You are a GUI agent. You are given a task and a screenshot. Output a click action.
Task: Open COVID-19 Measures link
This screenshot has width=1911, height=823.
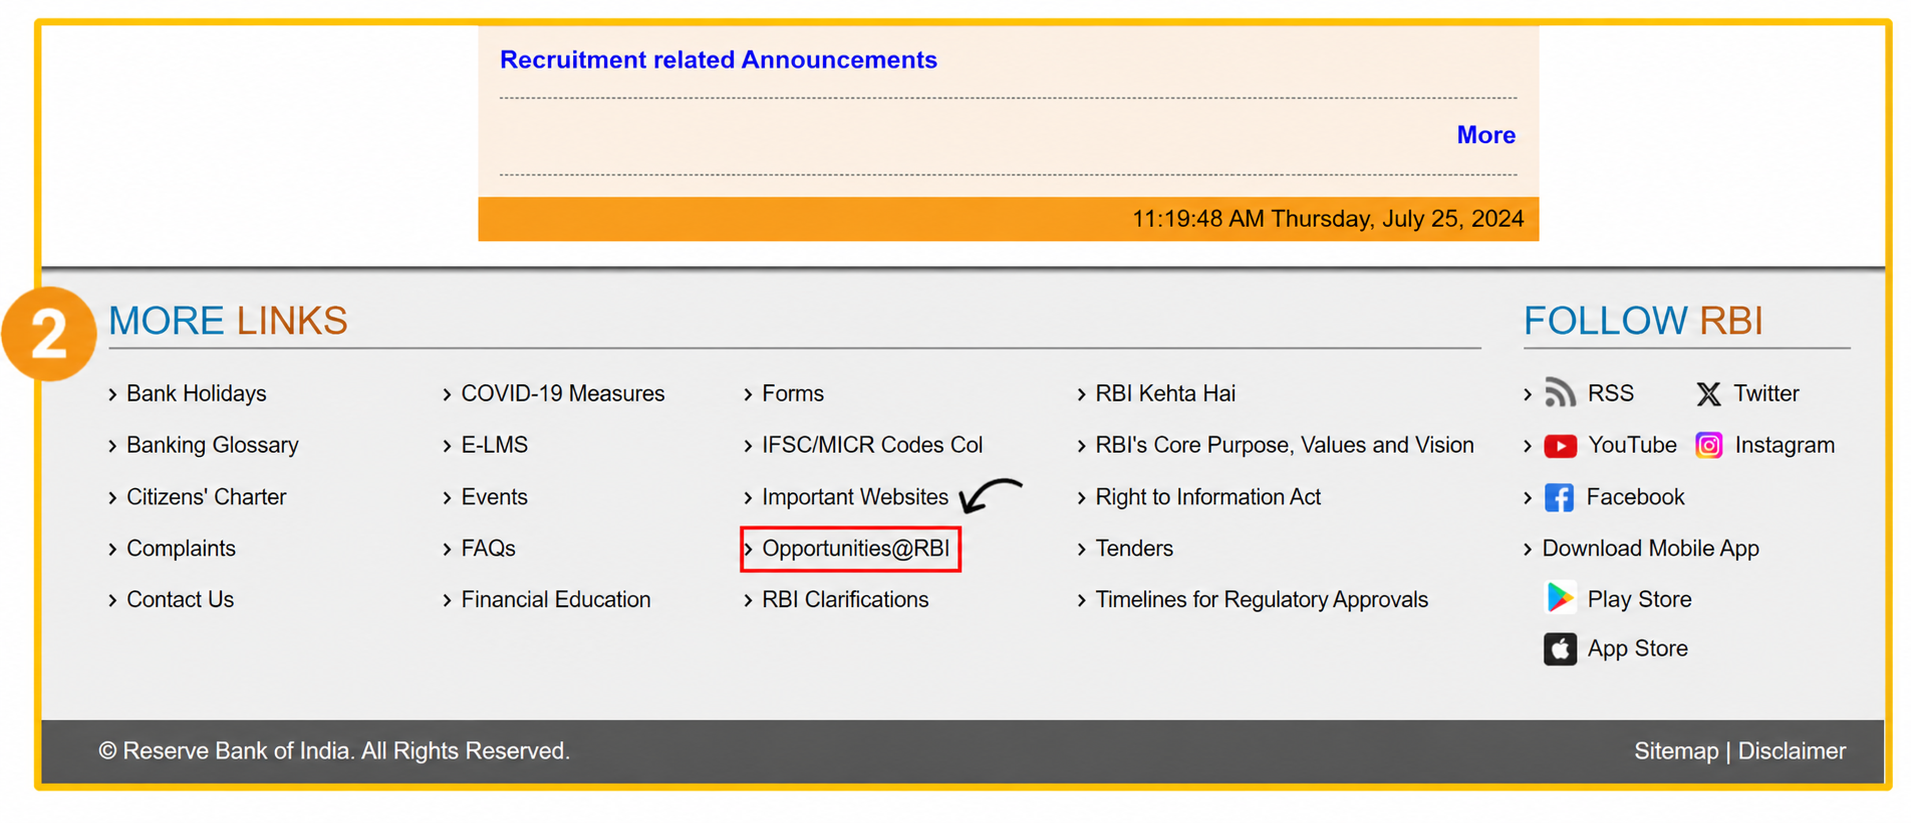point(563,394)
